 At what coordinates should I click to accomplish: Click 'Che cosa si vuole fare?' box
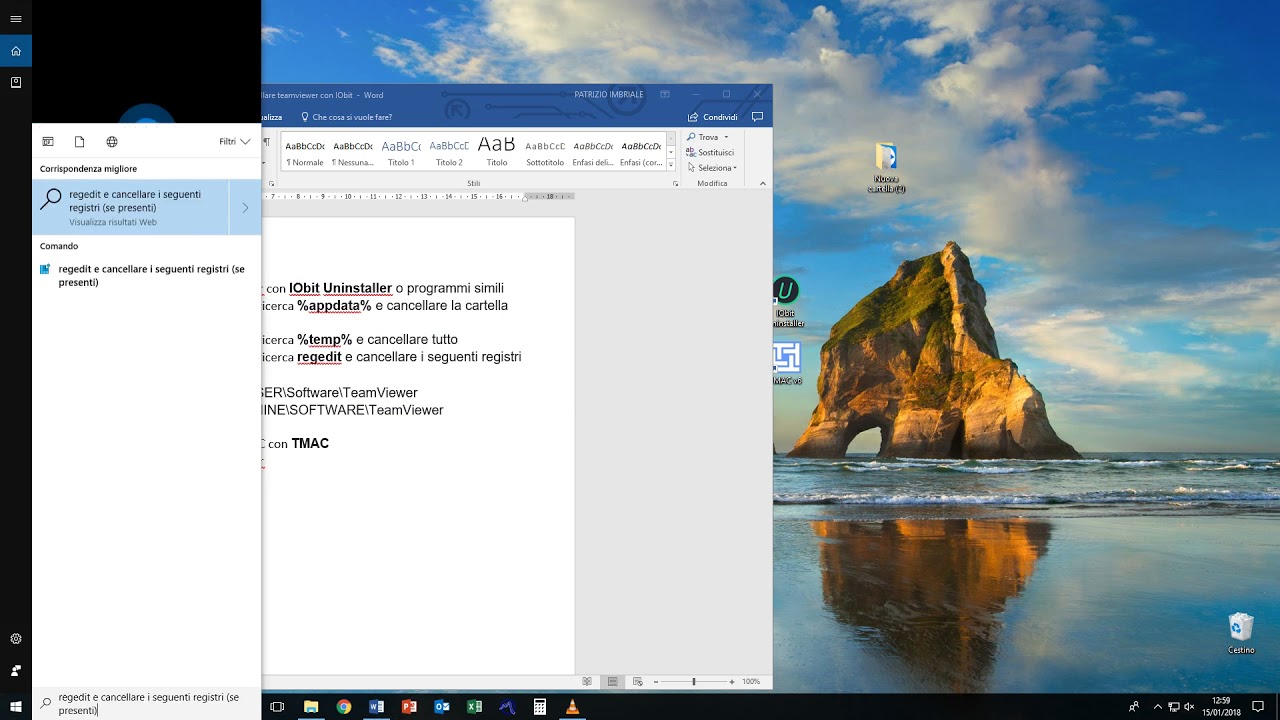point(346,117)
